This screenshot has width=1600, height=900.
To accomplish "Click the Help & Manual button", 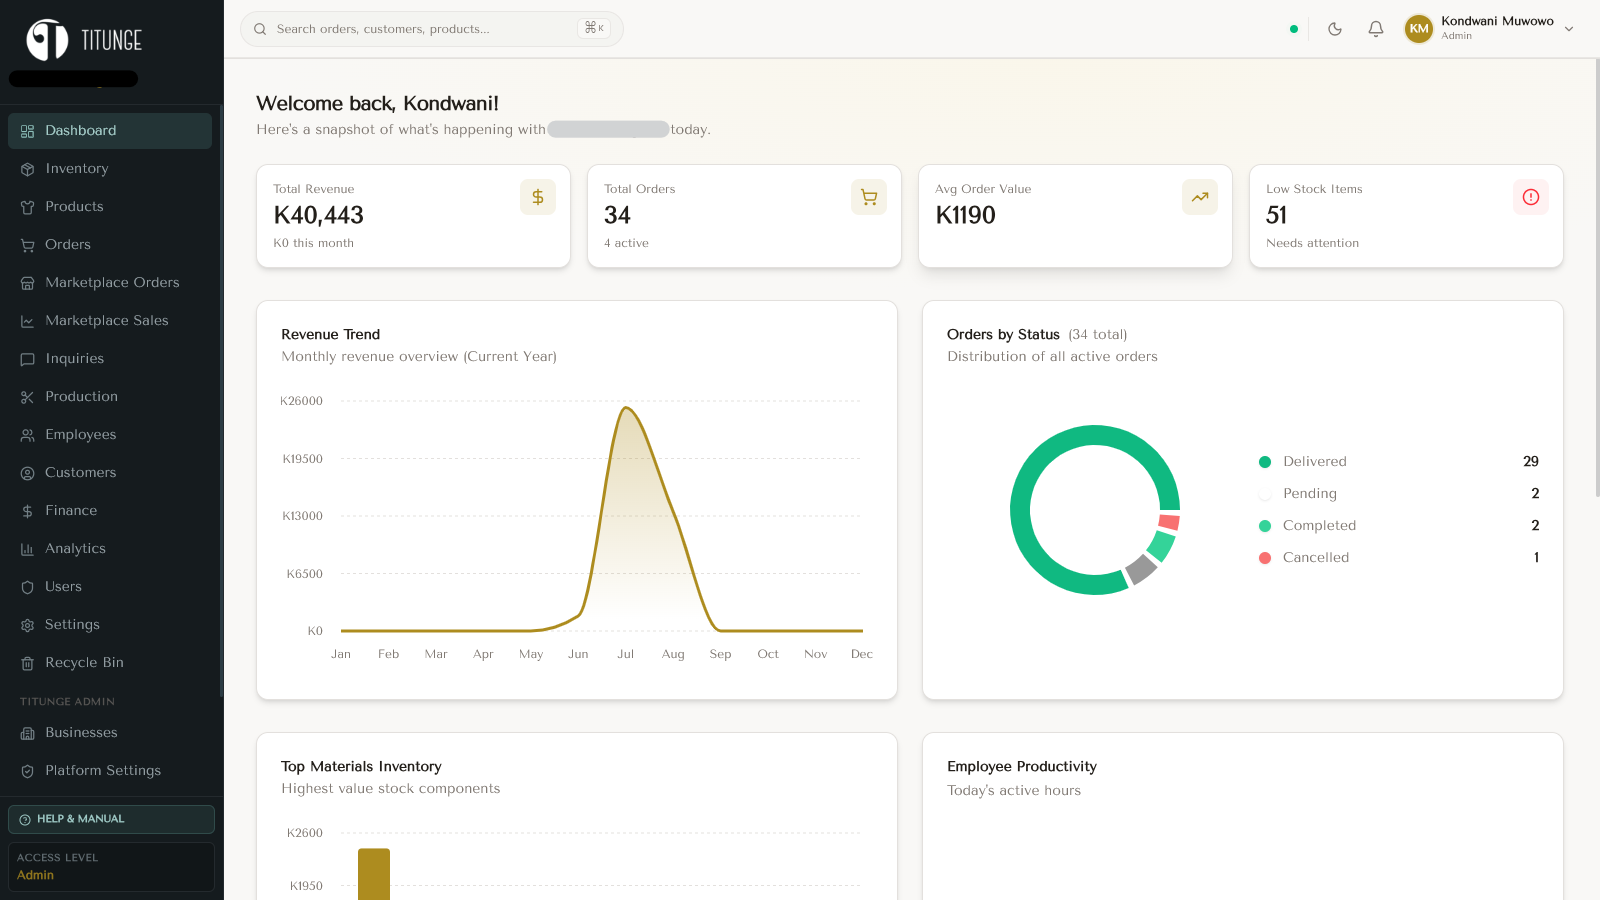I will [x=111, y=819].
